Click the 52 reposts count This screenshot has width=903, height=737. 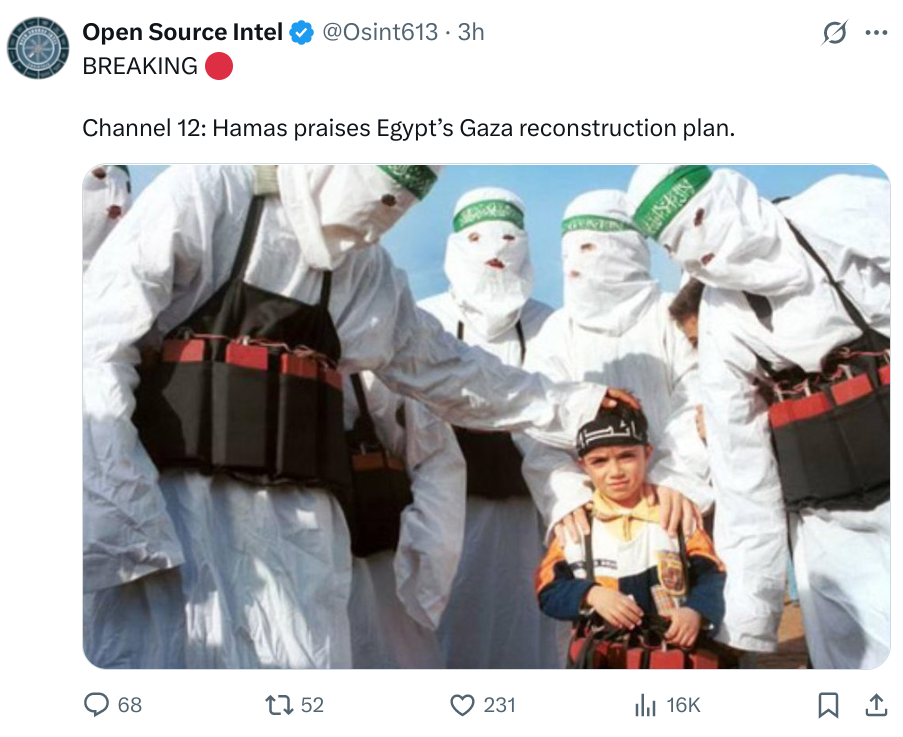coord(312,705)
